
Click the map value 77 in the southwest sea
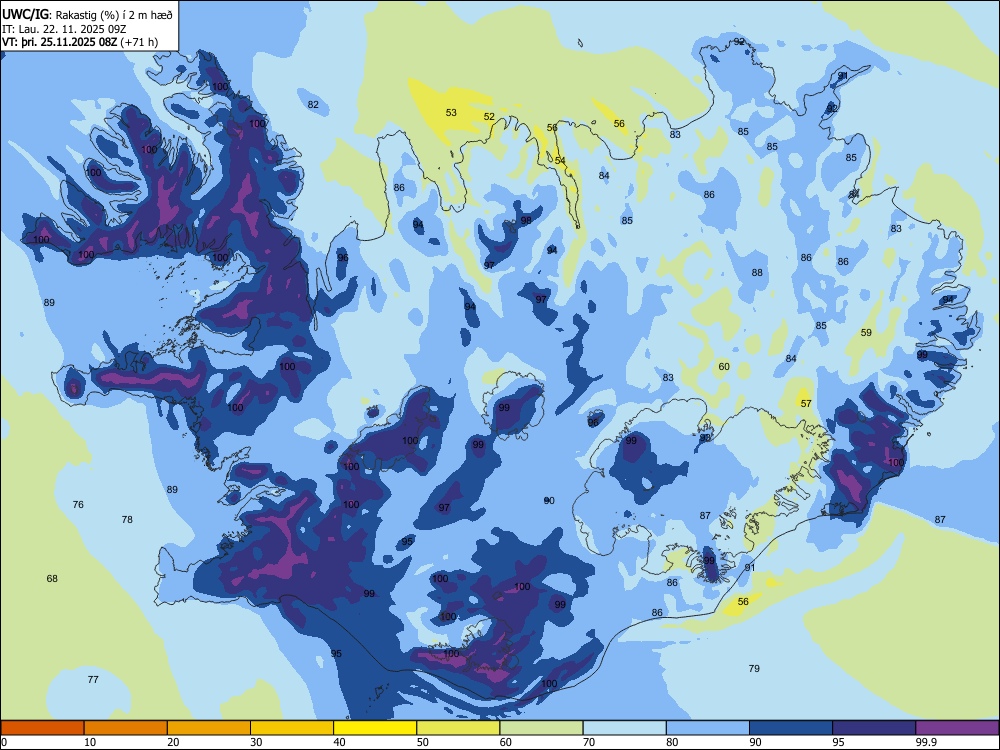(x=93, y=680)
